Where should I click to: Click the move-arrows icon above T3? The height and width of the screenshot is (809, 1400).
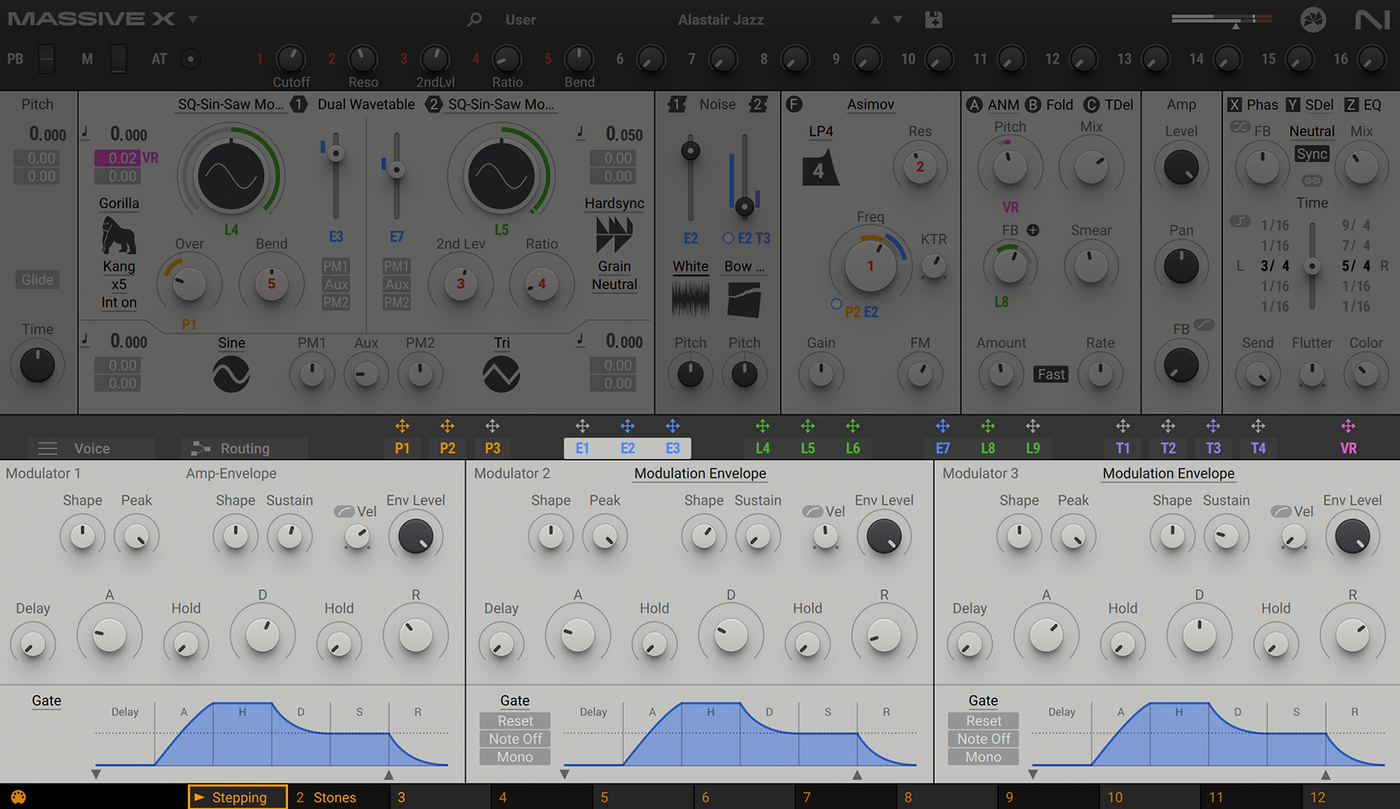1213,426
